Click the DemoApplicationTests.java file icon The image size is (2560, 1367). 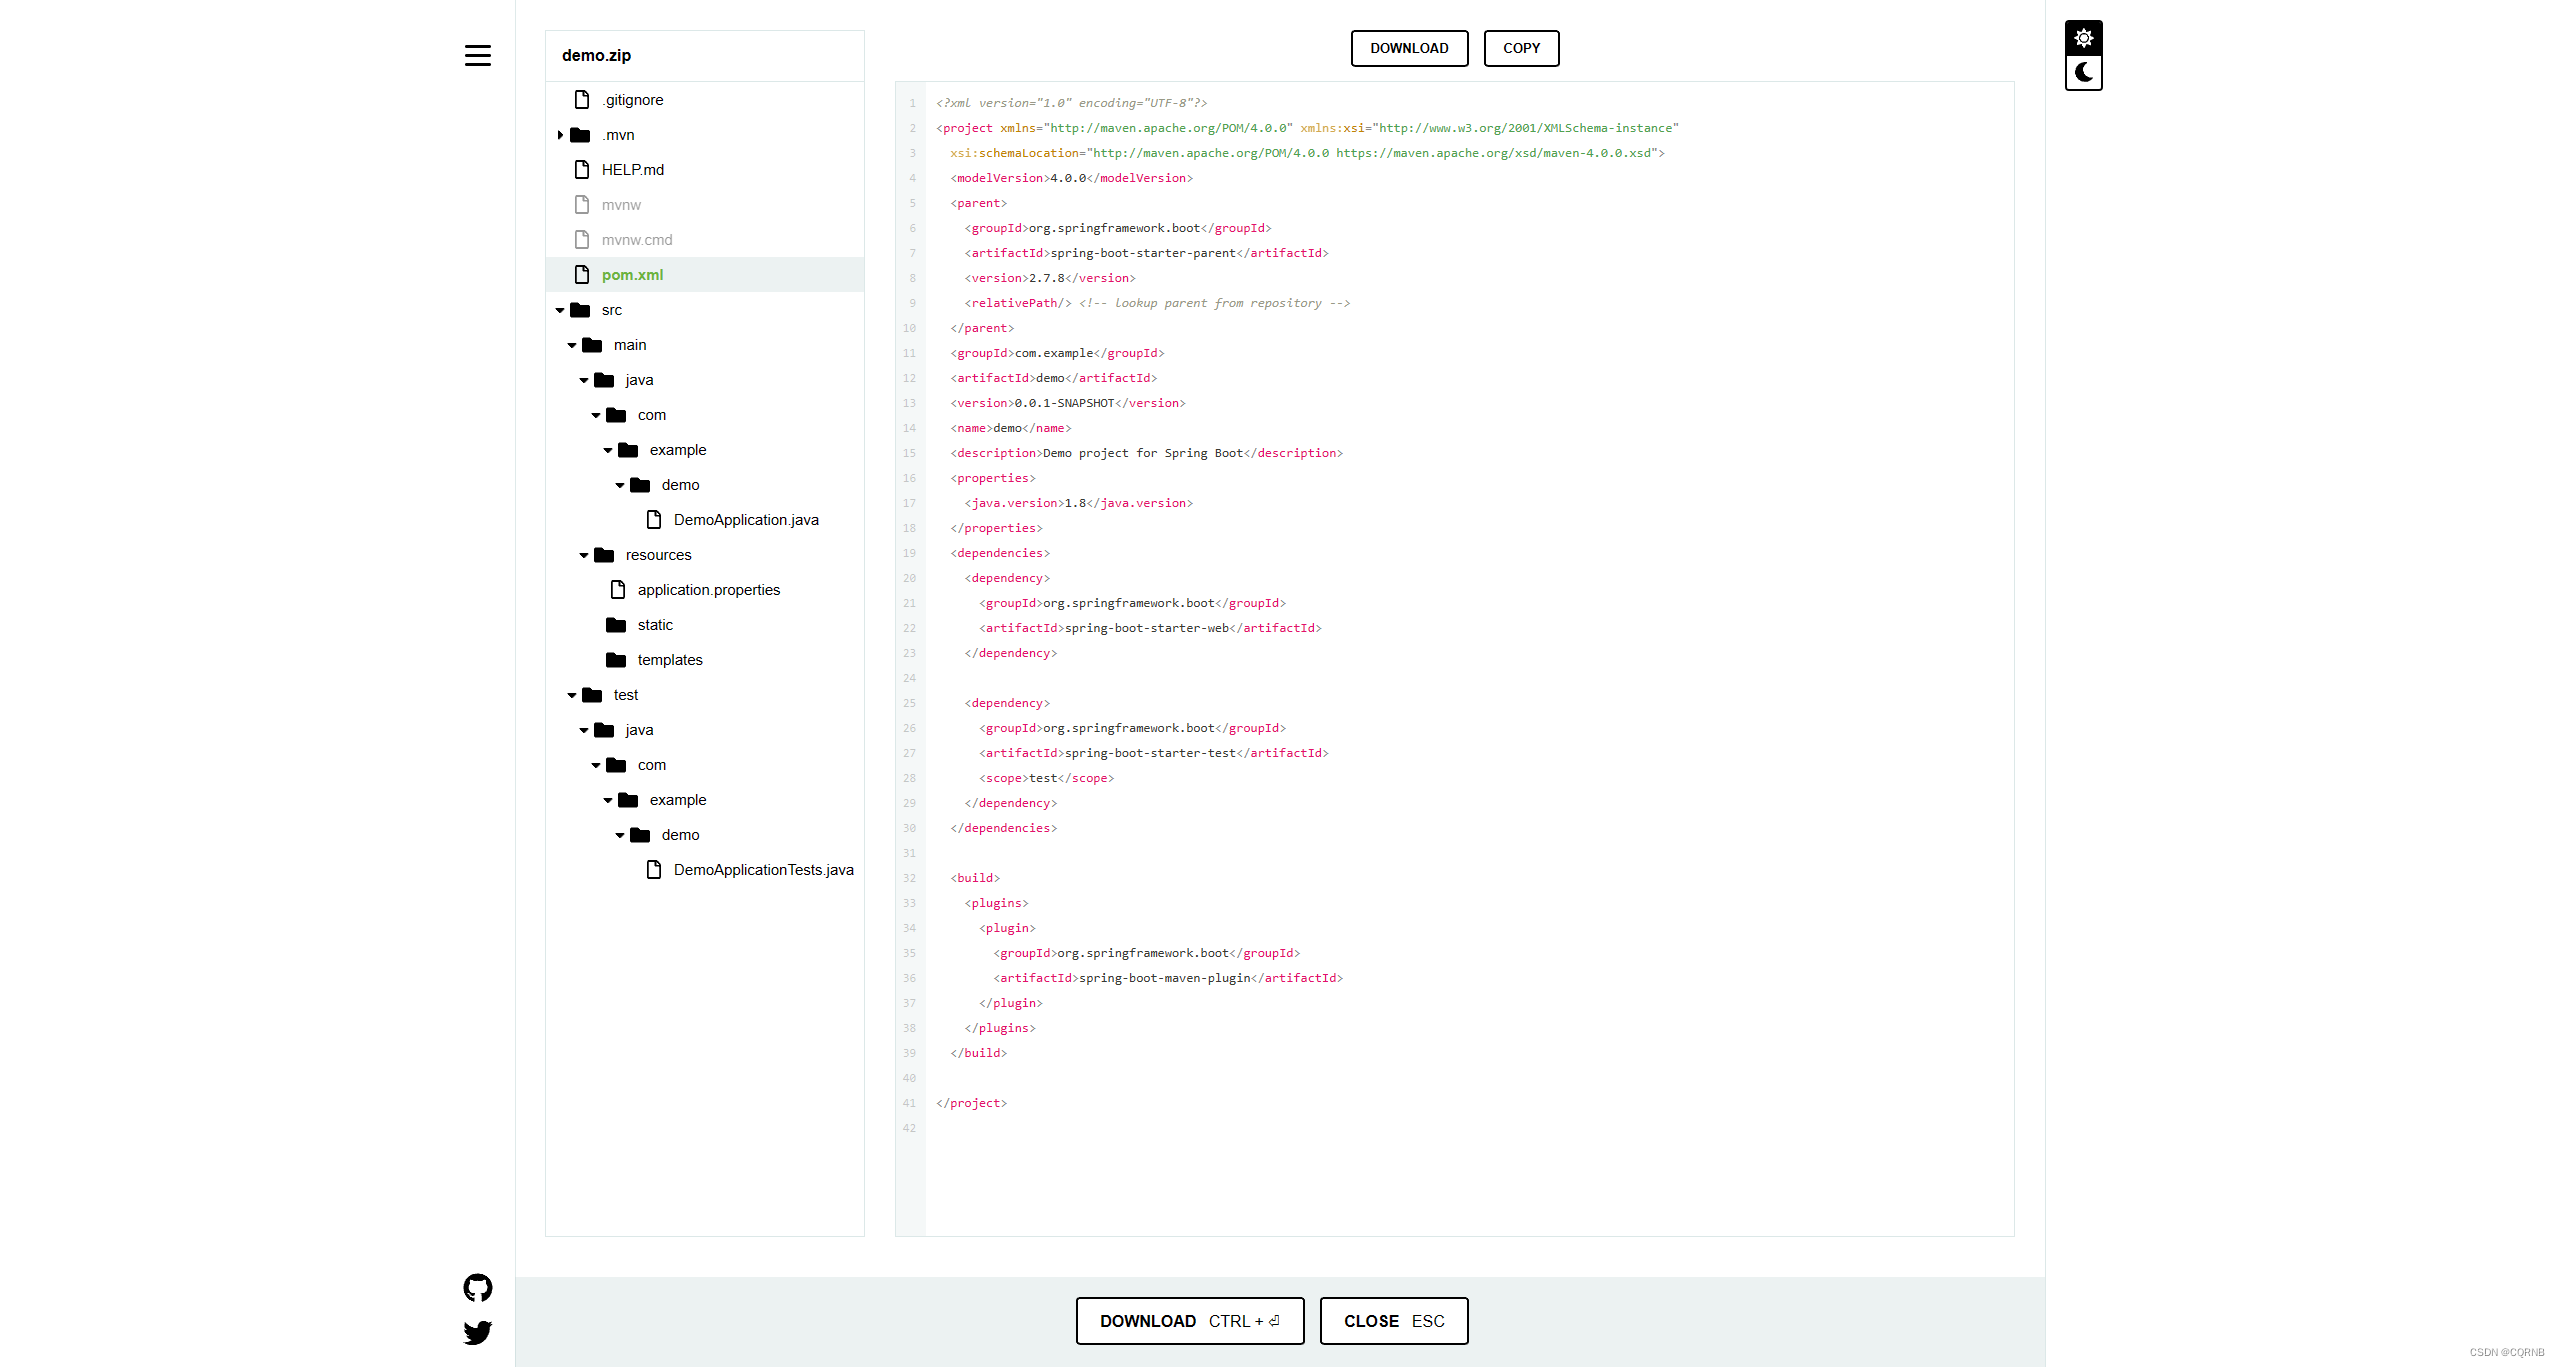[x=654, y=870]
